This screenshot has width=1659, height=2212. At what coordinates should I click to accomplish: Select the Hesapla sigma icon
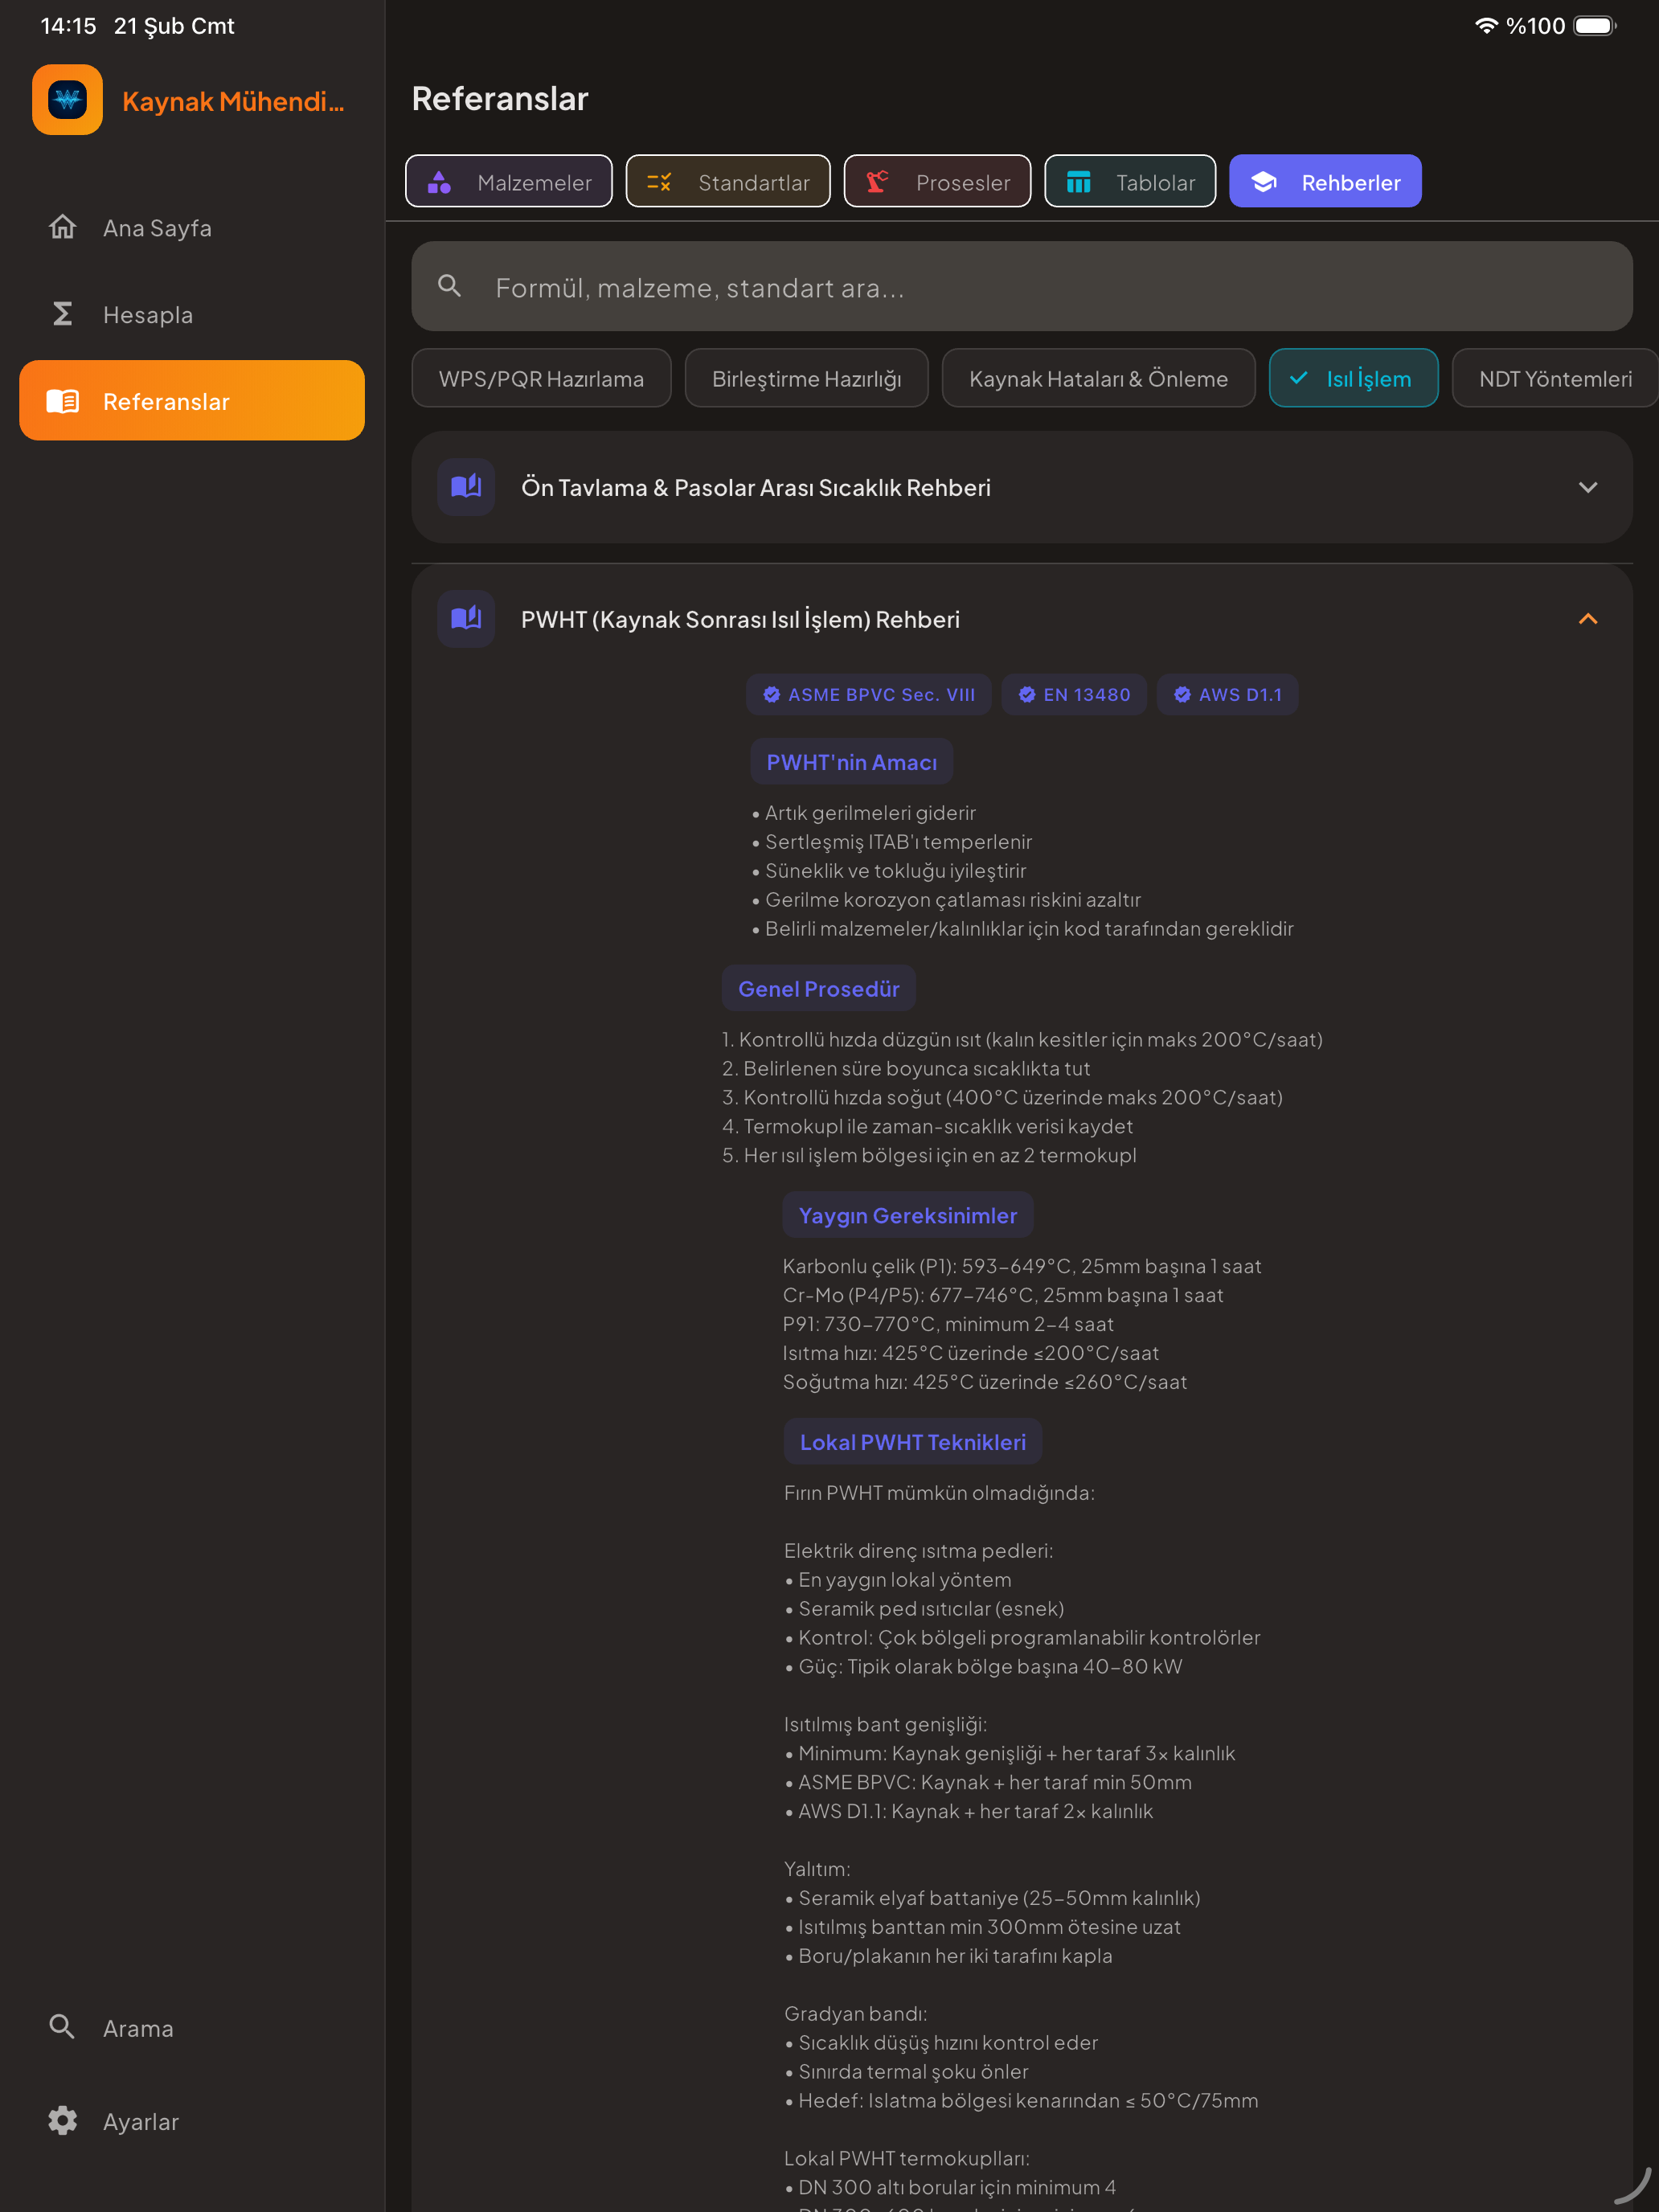[62, 314]
